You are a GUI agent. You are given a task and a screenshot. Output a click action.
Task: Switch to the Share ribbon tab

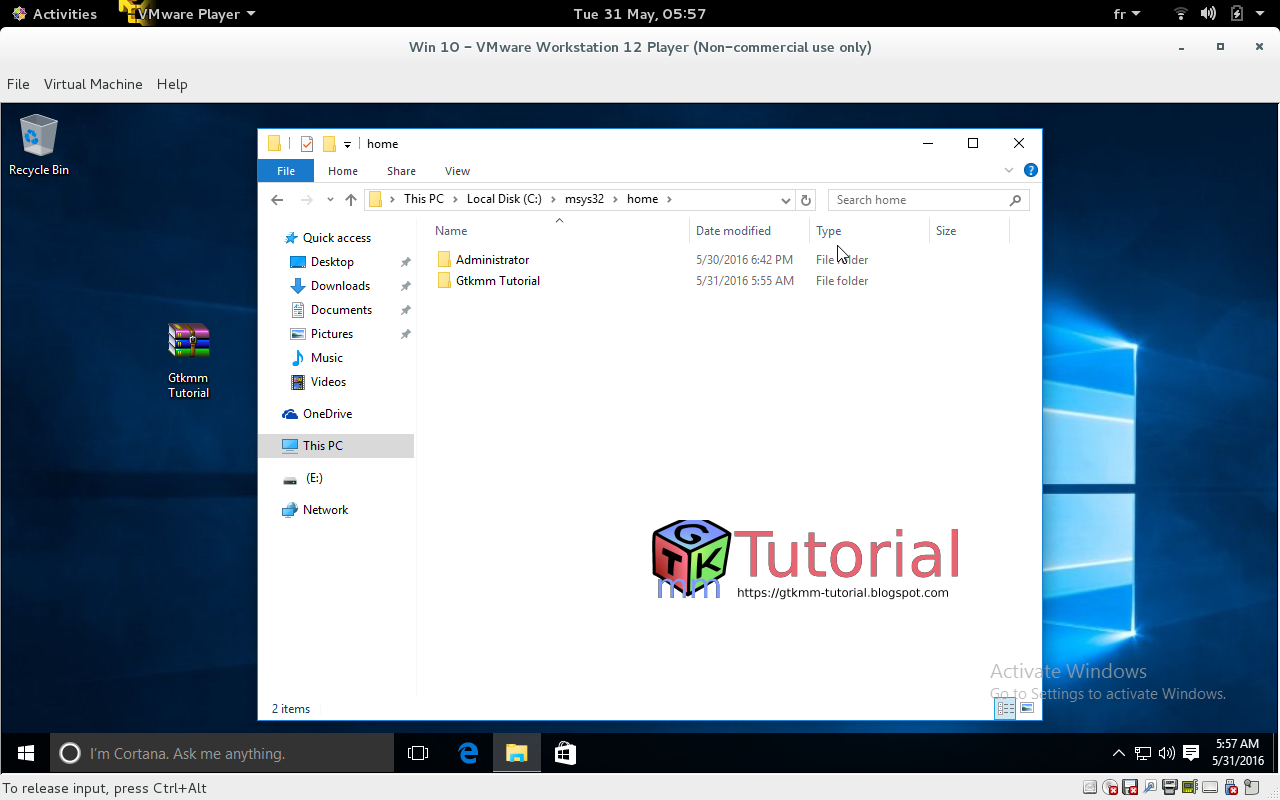pos(401,171)
